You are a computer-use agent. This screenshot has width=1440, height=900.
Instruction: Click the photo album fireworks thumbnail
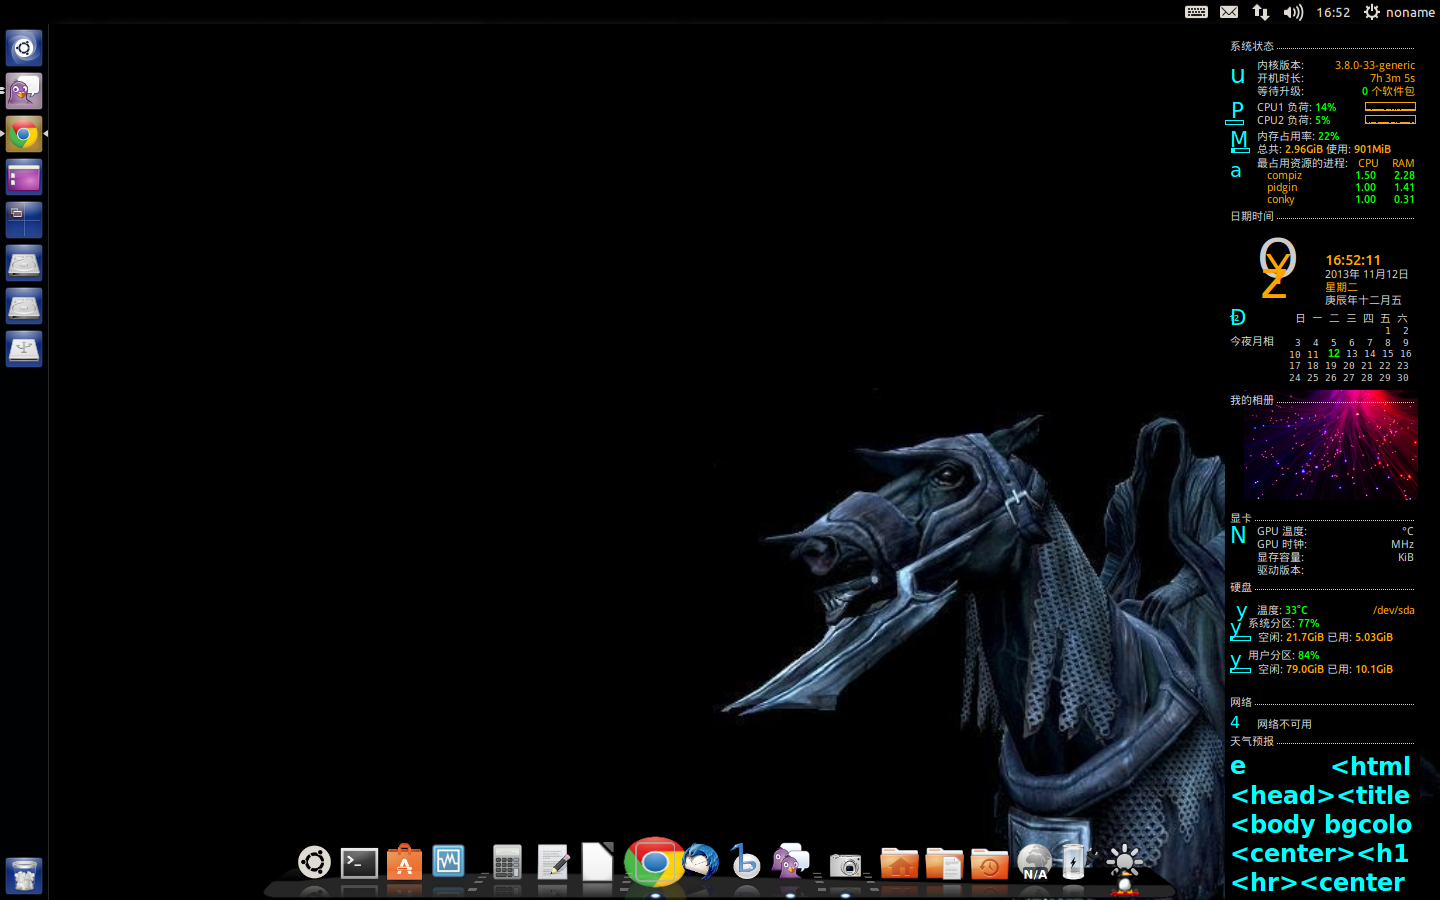click(x=1330, y=445)
